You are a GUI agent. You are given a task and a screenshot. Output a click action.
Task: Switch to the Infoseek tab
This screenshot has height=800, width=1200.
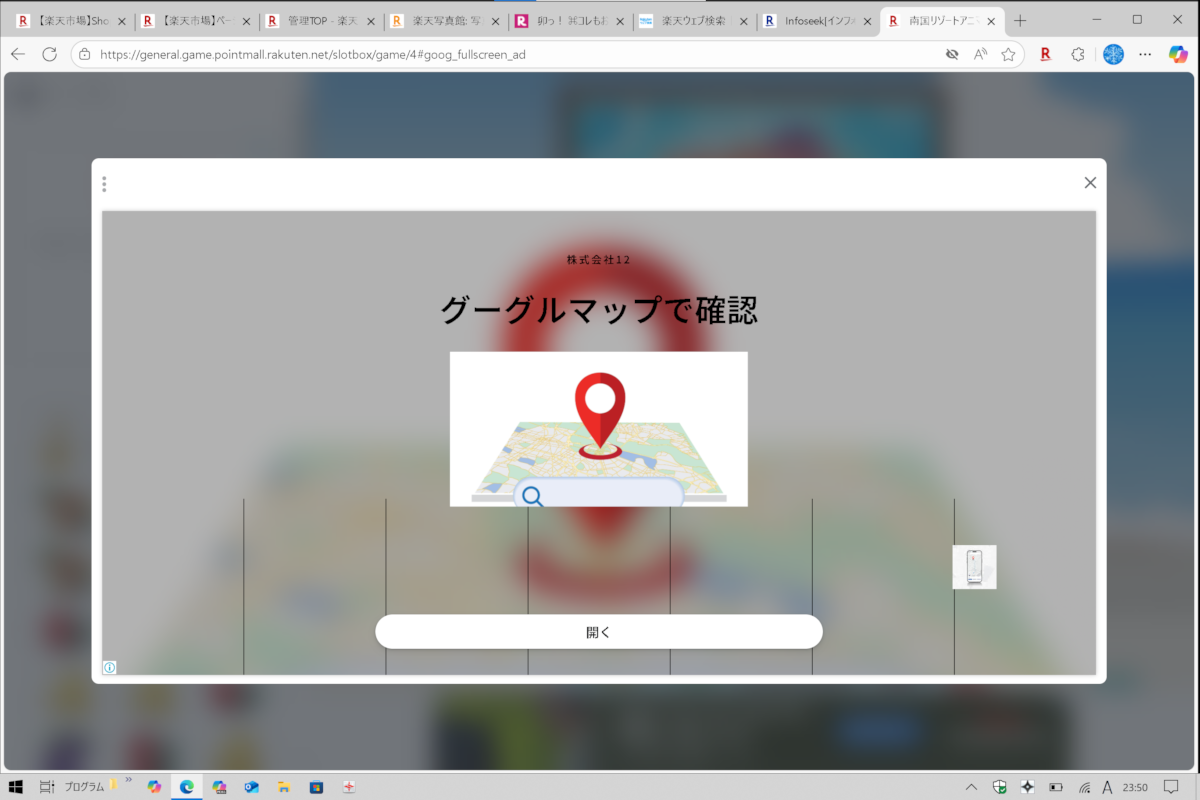pos(810,20)
